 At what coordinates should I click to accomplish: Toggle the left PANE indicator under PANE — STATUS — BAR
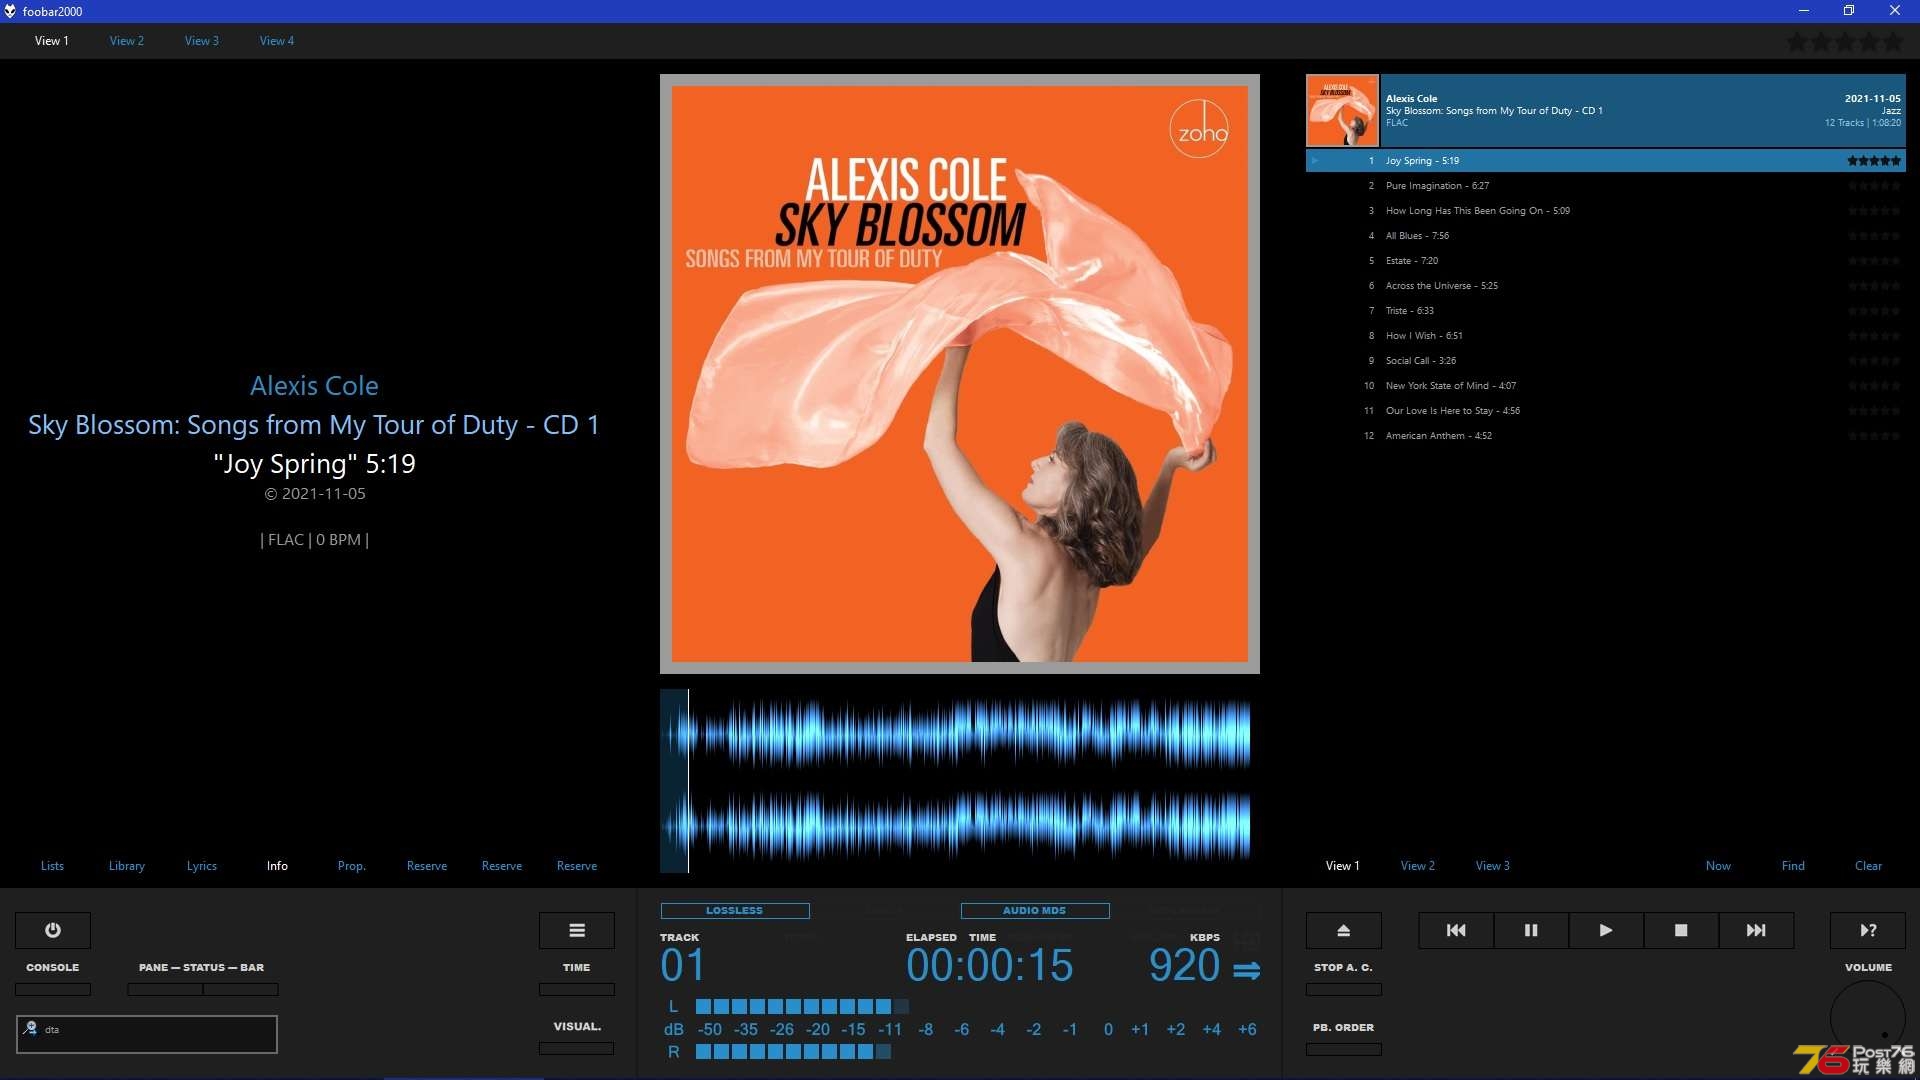tap(165, 990)
